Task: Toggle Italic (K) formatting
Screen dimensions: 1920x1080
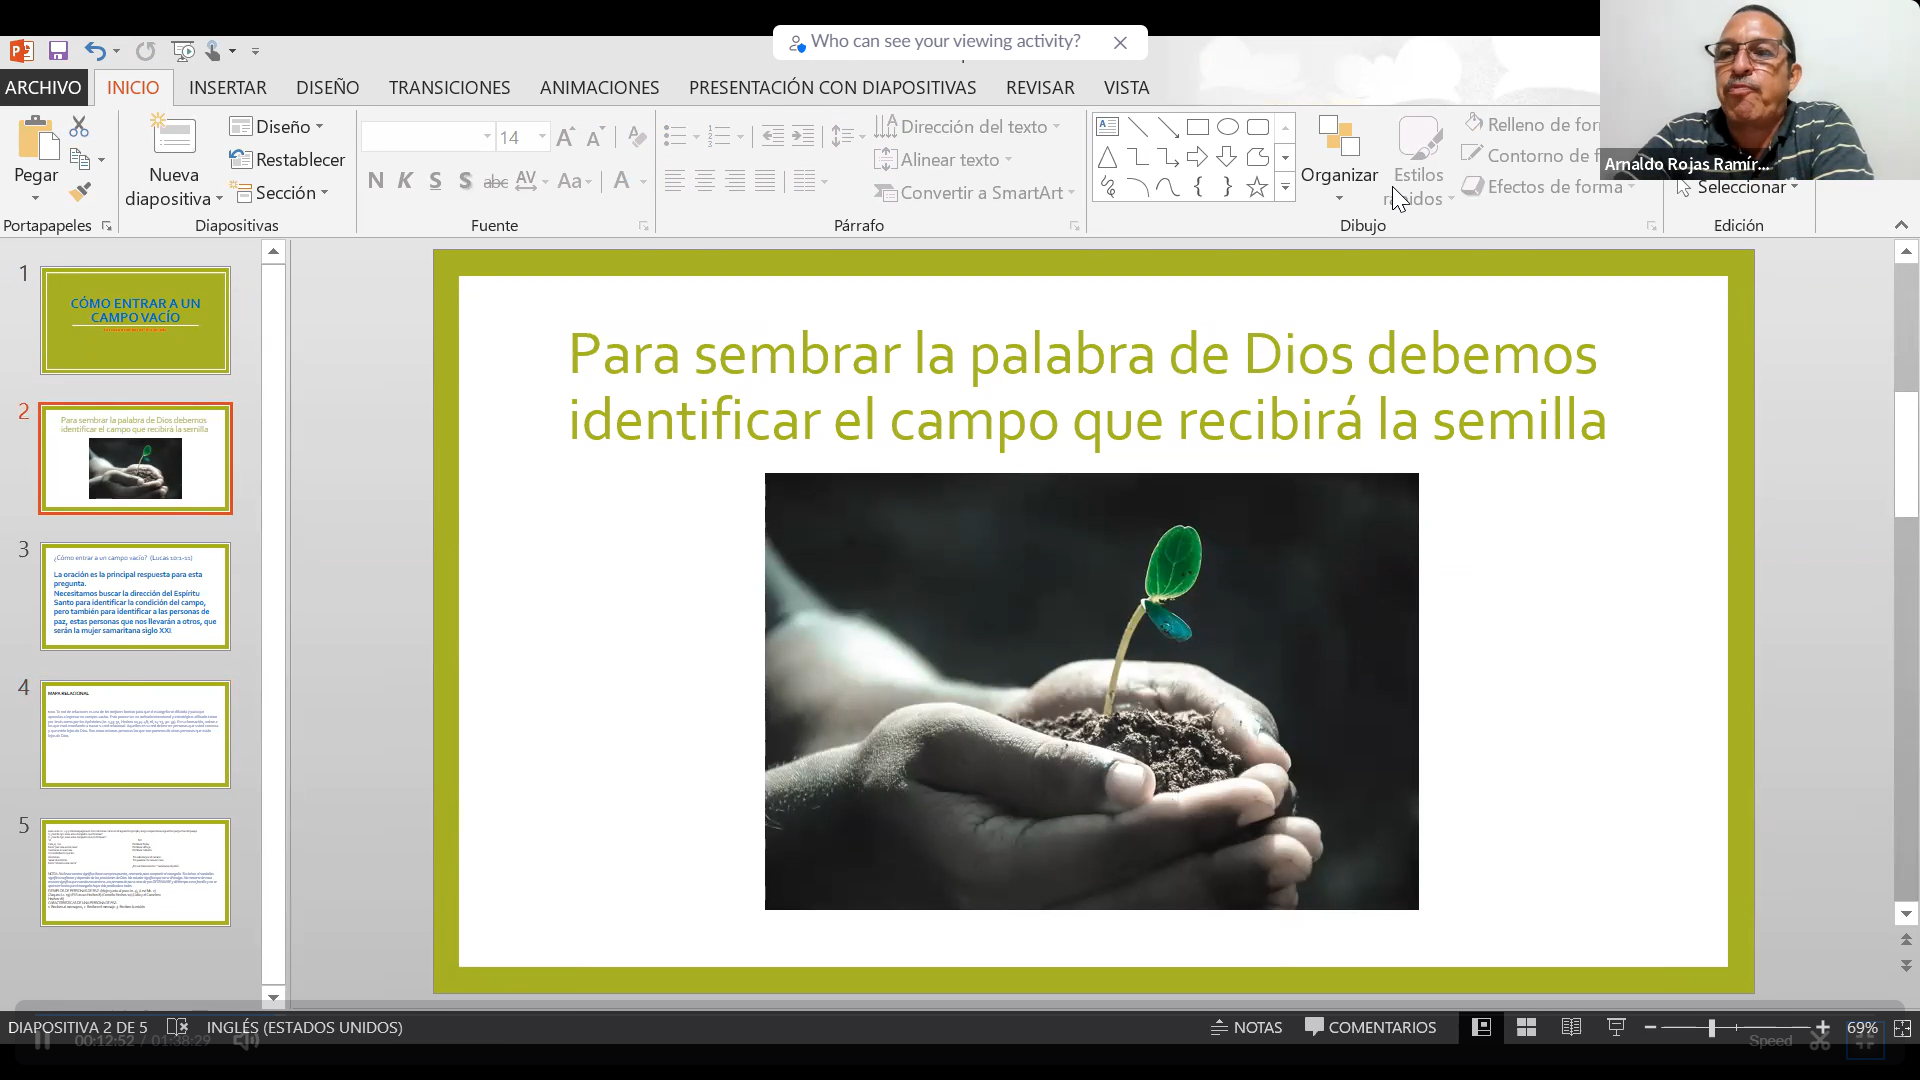Action: [x=405, y=181]
